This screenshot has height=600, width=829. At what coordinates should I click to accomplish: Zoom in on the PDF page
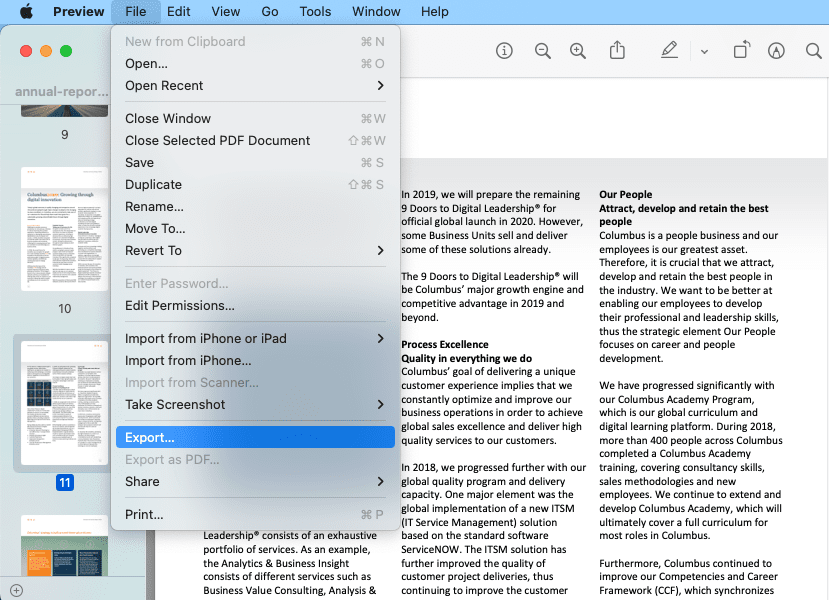578,50
